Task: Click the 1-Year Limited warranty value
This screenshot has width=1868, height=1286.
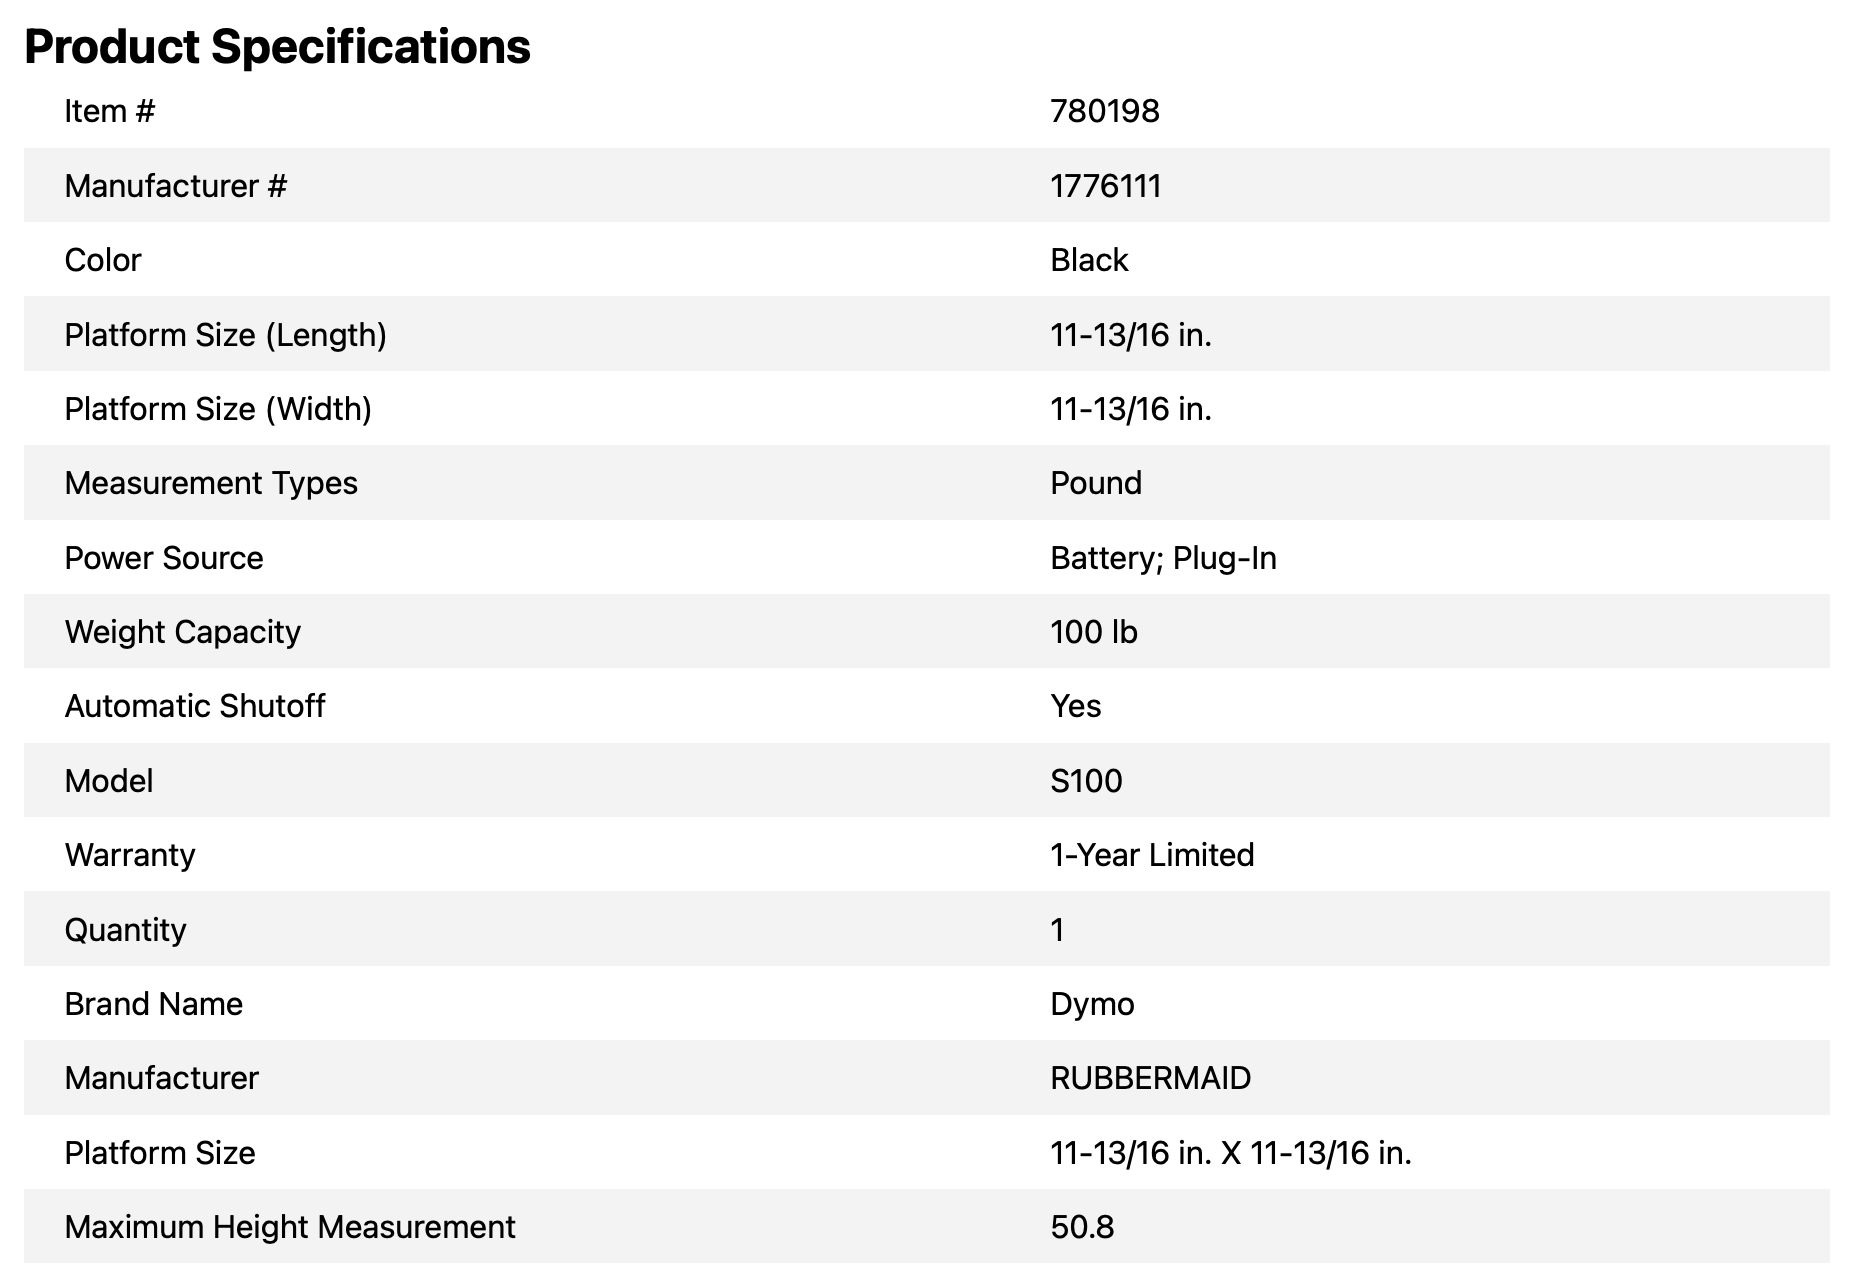Action: (x=1151, y=855)
